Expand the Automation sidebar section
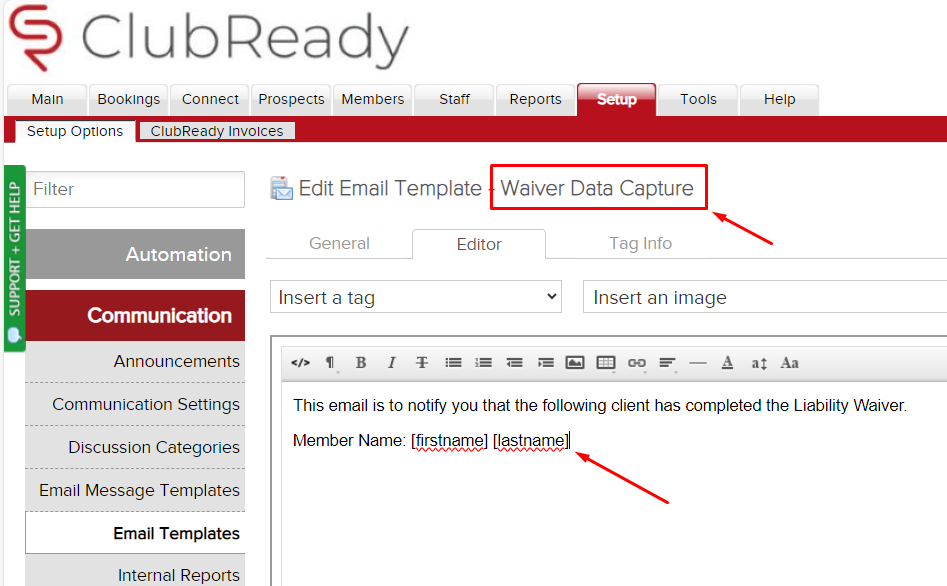947x586 pixels. point(135,254)
